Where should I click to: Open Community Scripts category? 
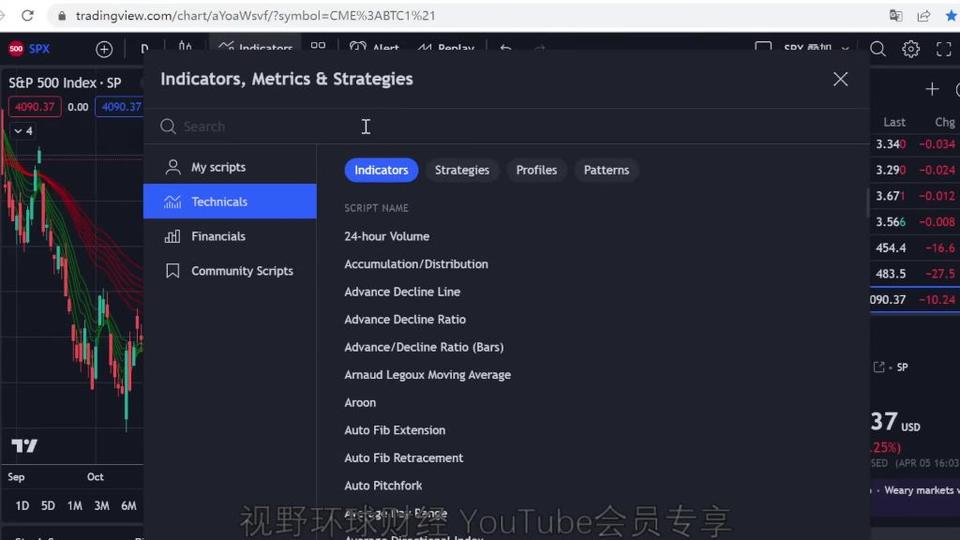click(230, 271)
